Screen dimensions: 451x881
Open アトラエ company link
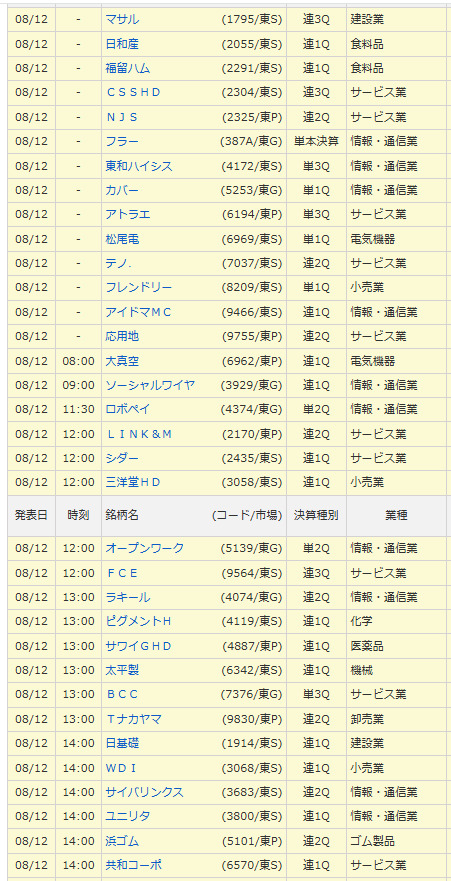click(128, 214)
